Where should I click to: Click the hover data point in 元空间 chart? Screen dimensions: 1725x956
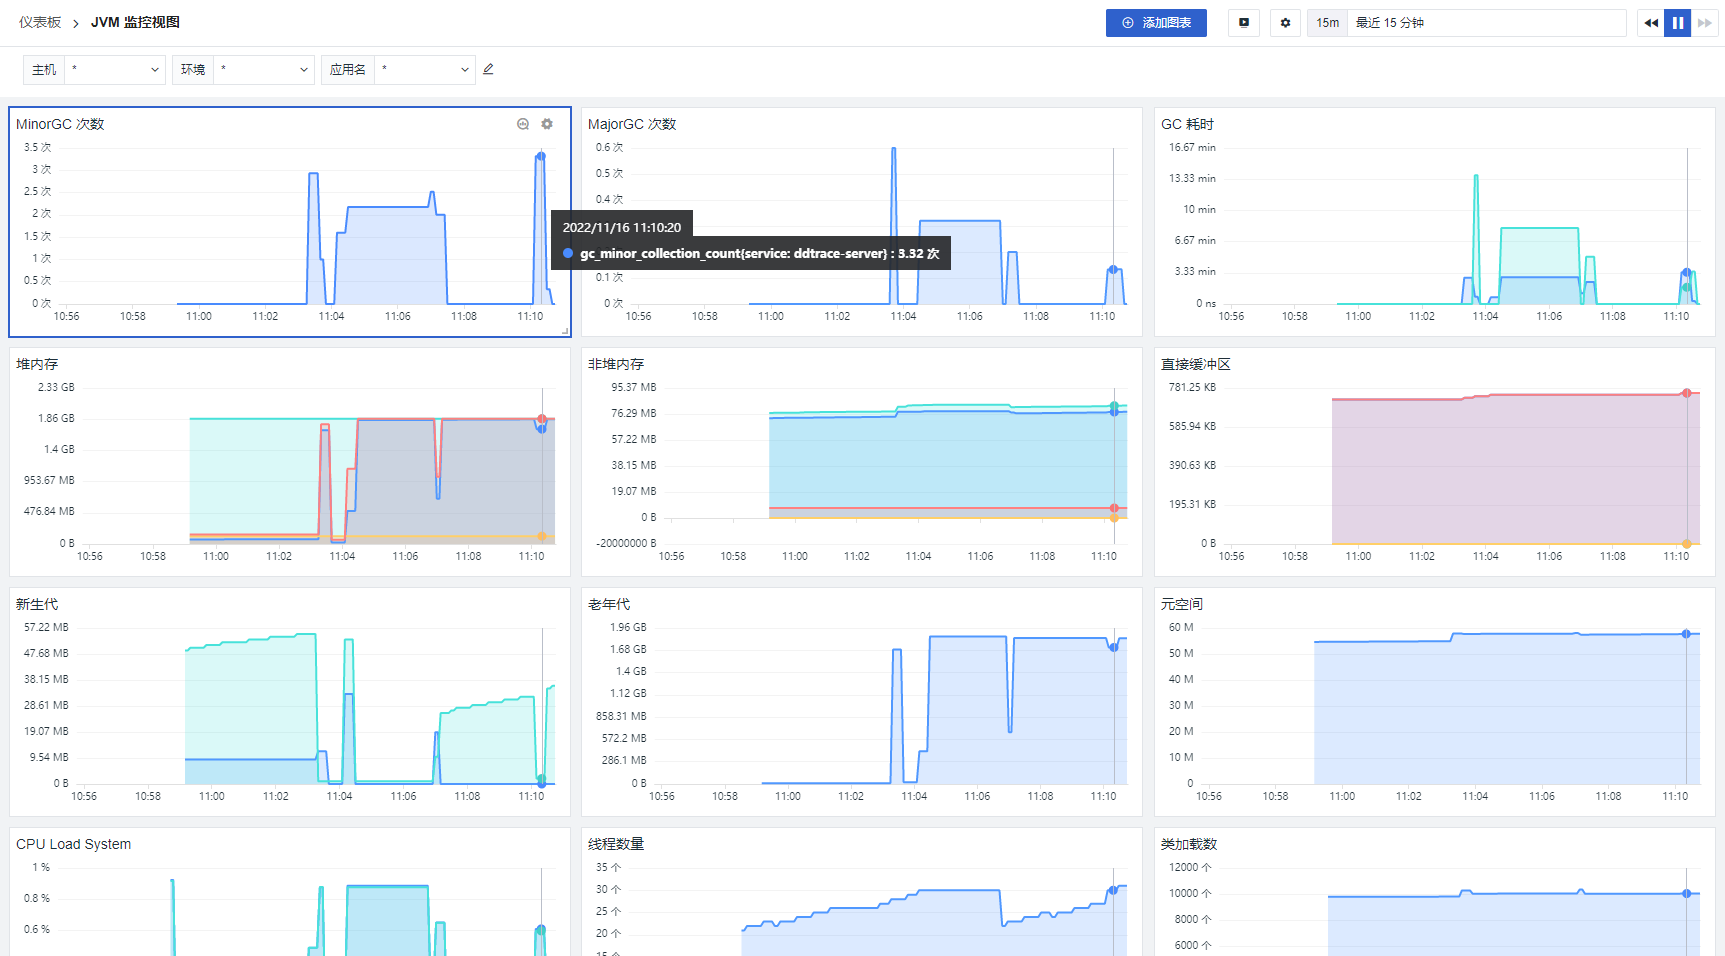(1686, 634)
